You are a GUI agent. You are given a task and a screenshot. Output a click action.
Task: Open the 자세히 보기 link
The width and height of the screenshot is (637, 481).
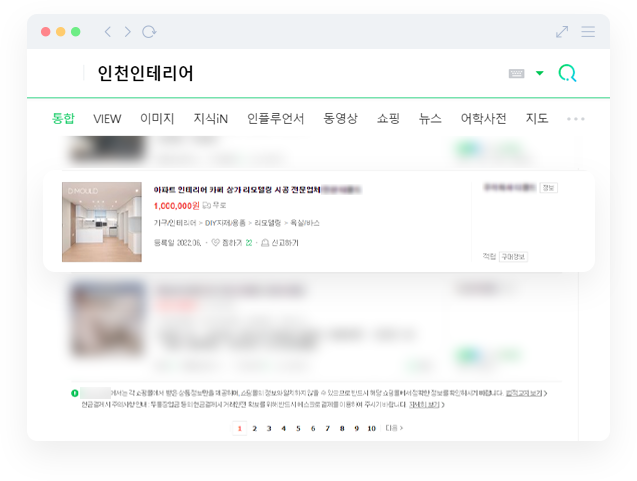(x=424, y=405)
